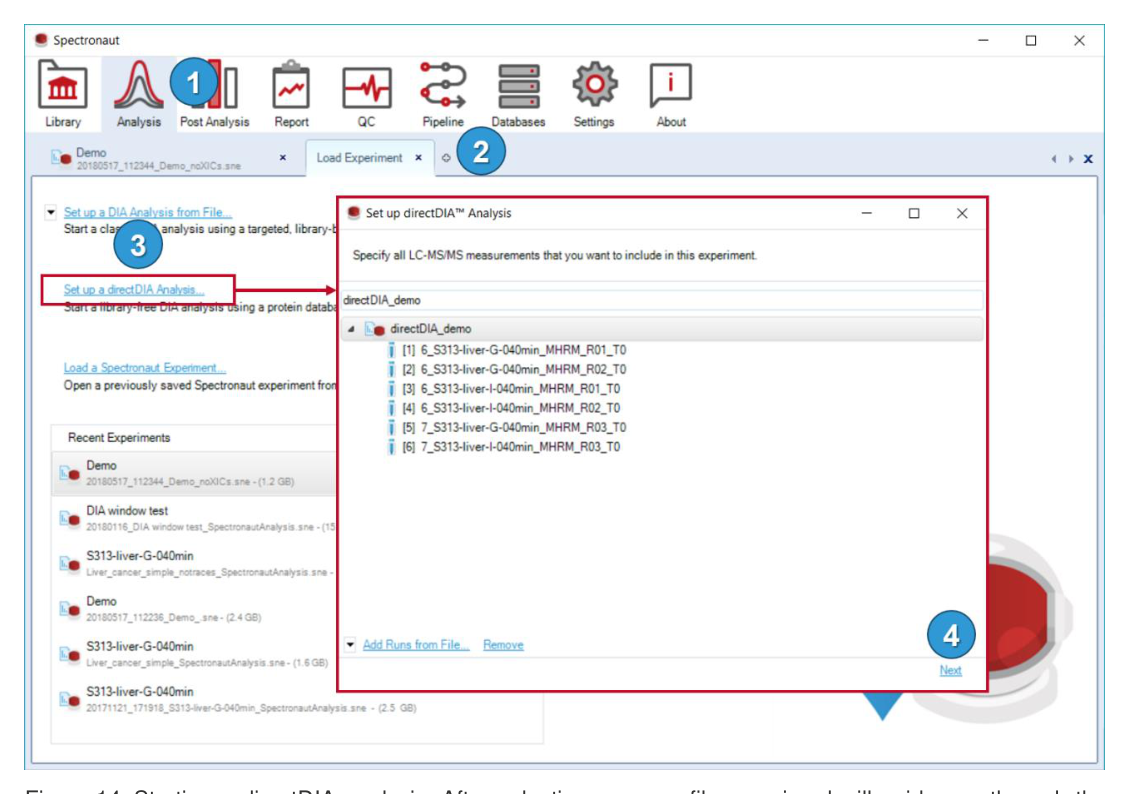Select the Analysis perspective icon

138,94
